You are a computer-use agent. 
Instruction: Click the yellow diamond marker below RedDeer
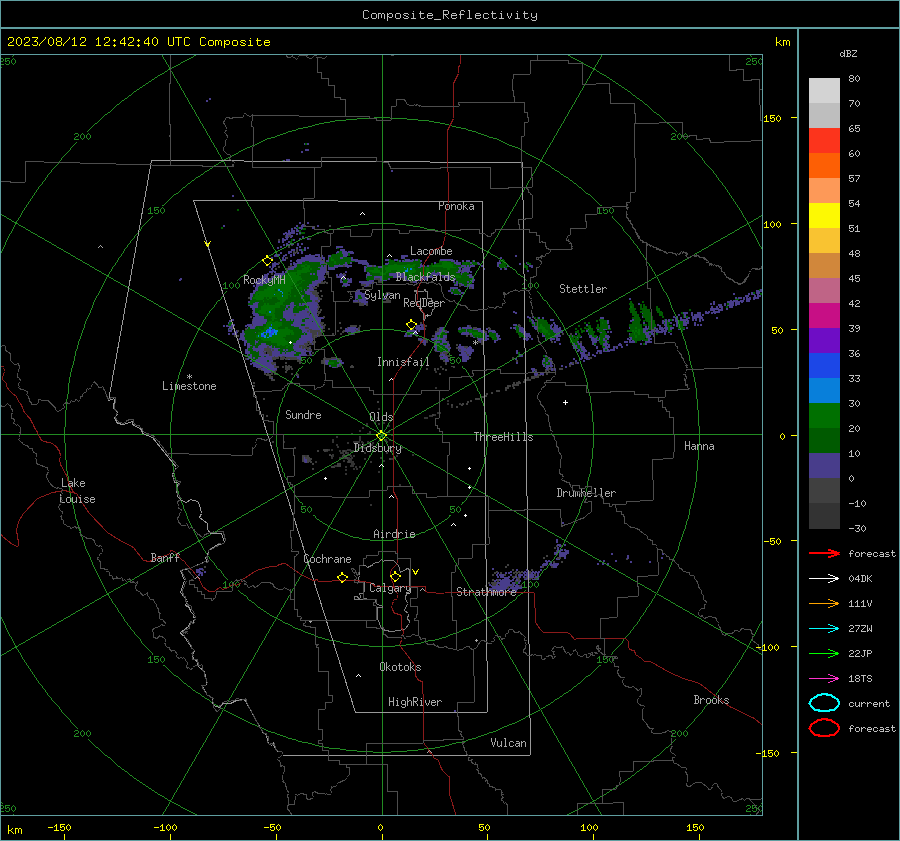[411, 325]
